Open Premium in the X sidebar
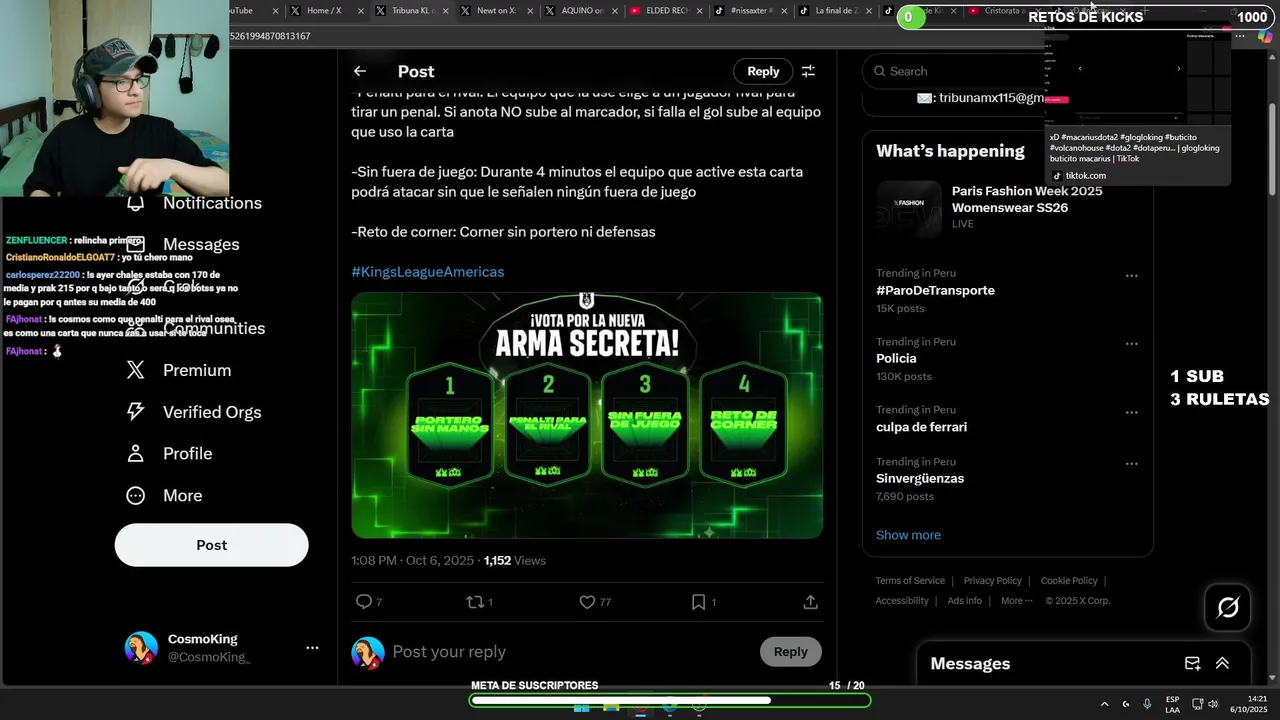Image resolution: width=1280 pixels, height=720 pixels. 178,370
